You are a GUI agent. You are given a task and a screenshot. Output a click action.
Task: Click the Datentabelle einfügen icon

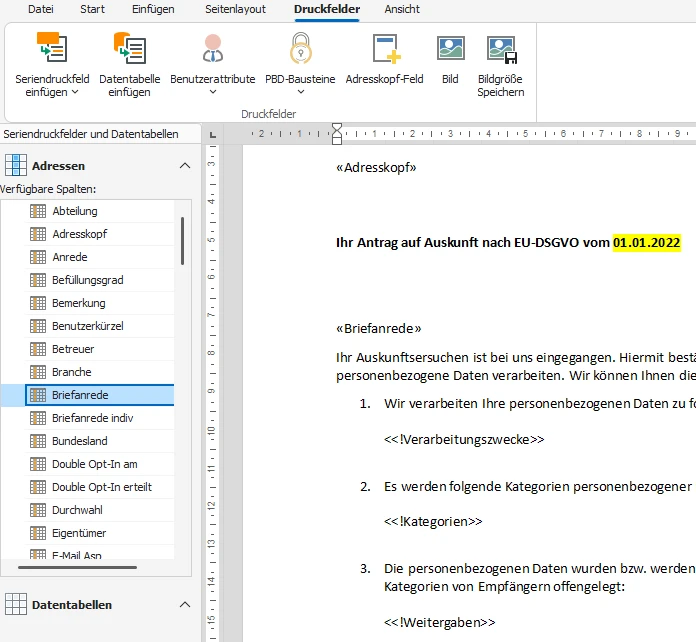(129, 47)
